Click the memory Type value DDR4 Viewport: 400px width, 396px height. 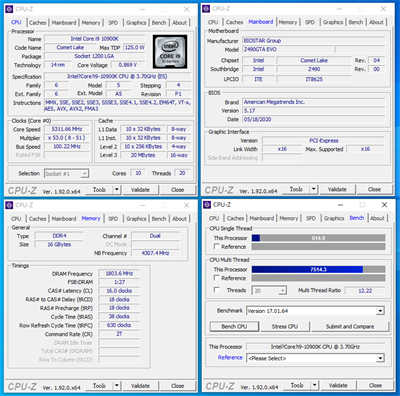coord(59,236)
